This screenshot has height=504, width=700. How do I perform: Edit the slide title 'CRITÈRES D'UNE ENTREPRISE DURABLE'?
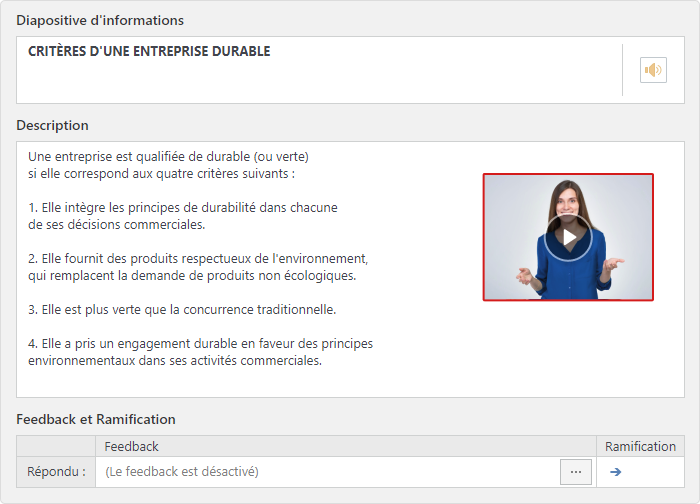(x=149, y=51)
